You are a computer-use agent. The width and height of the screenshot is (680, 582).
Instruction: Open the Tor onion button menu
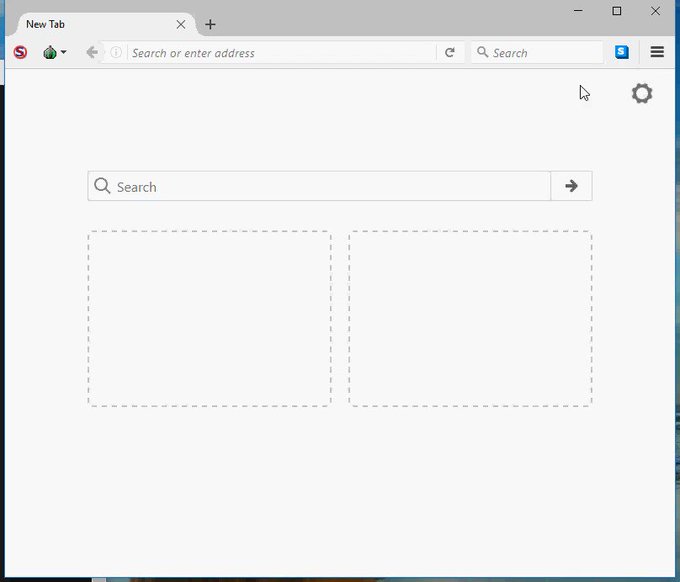(54, 52)
